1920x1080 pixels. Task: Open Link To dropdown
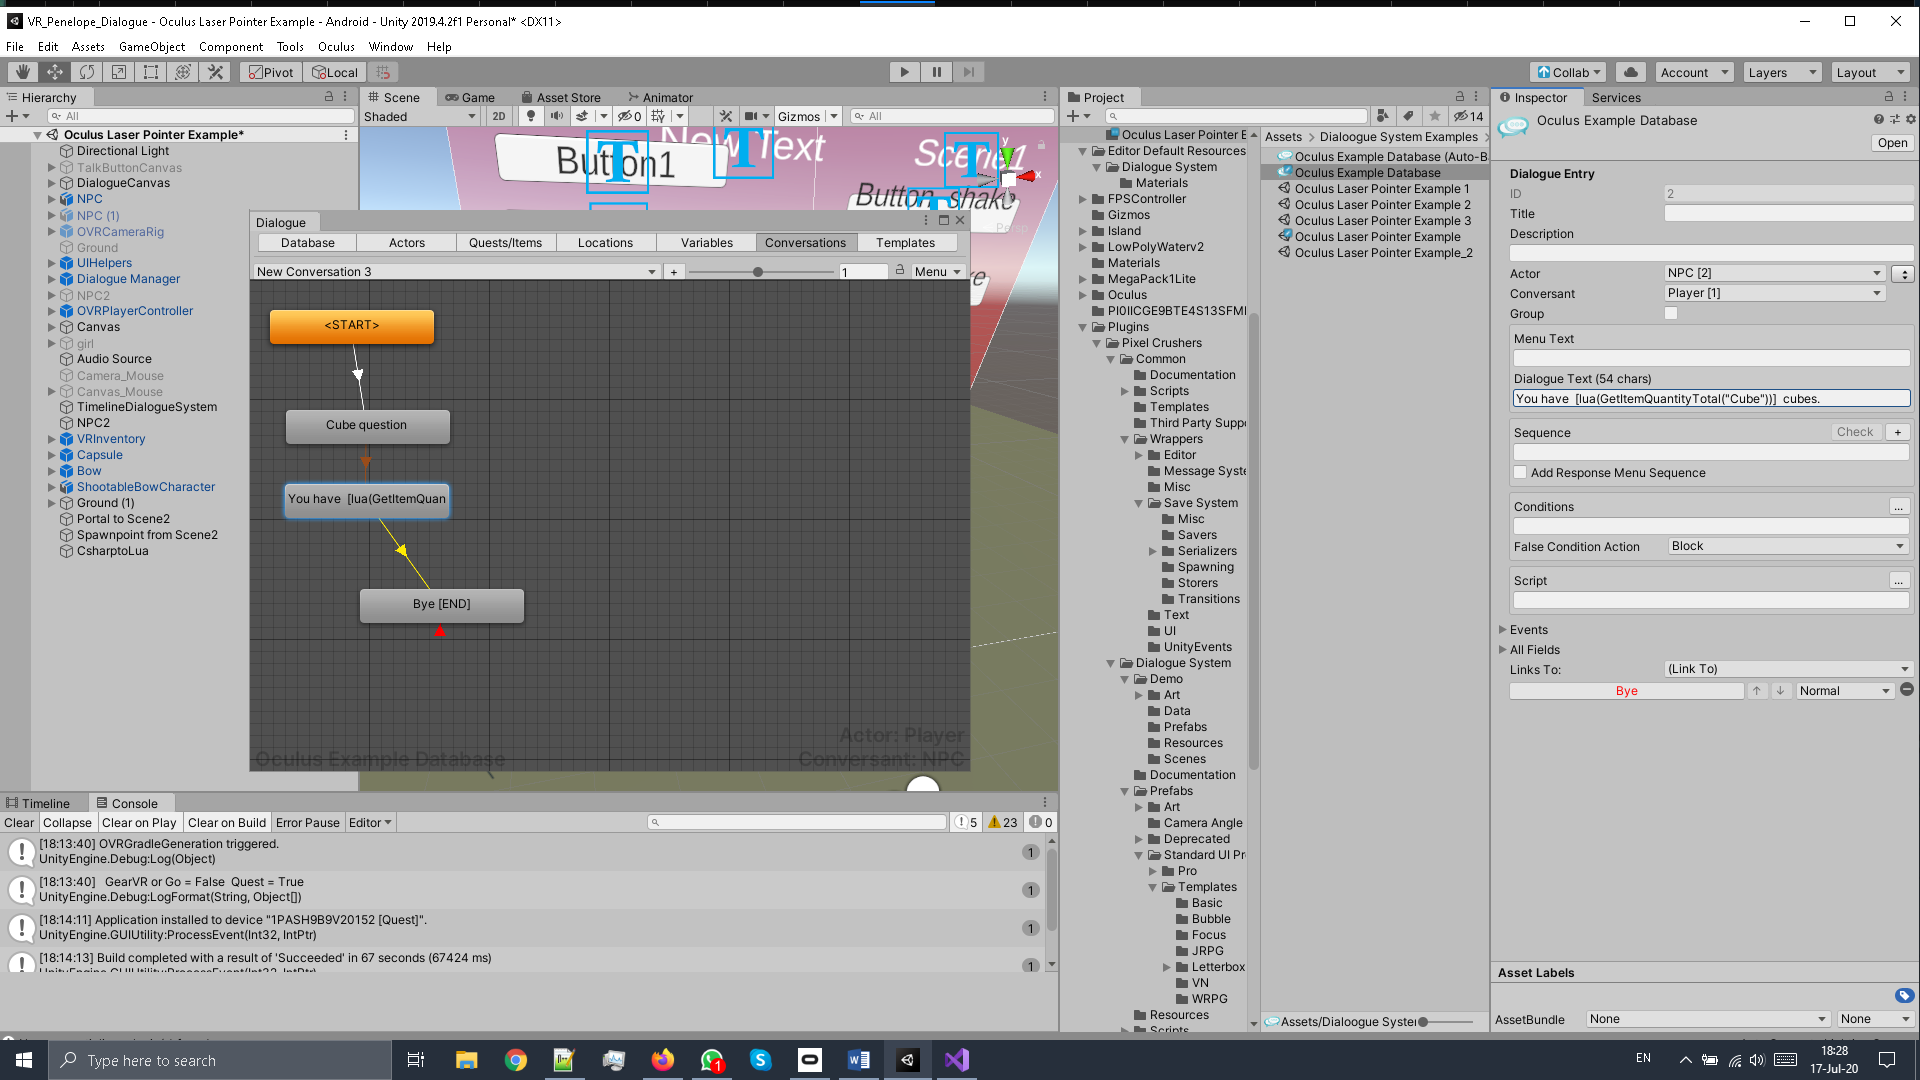tap(1788, 669)
